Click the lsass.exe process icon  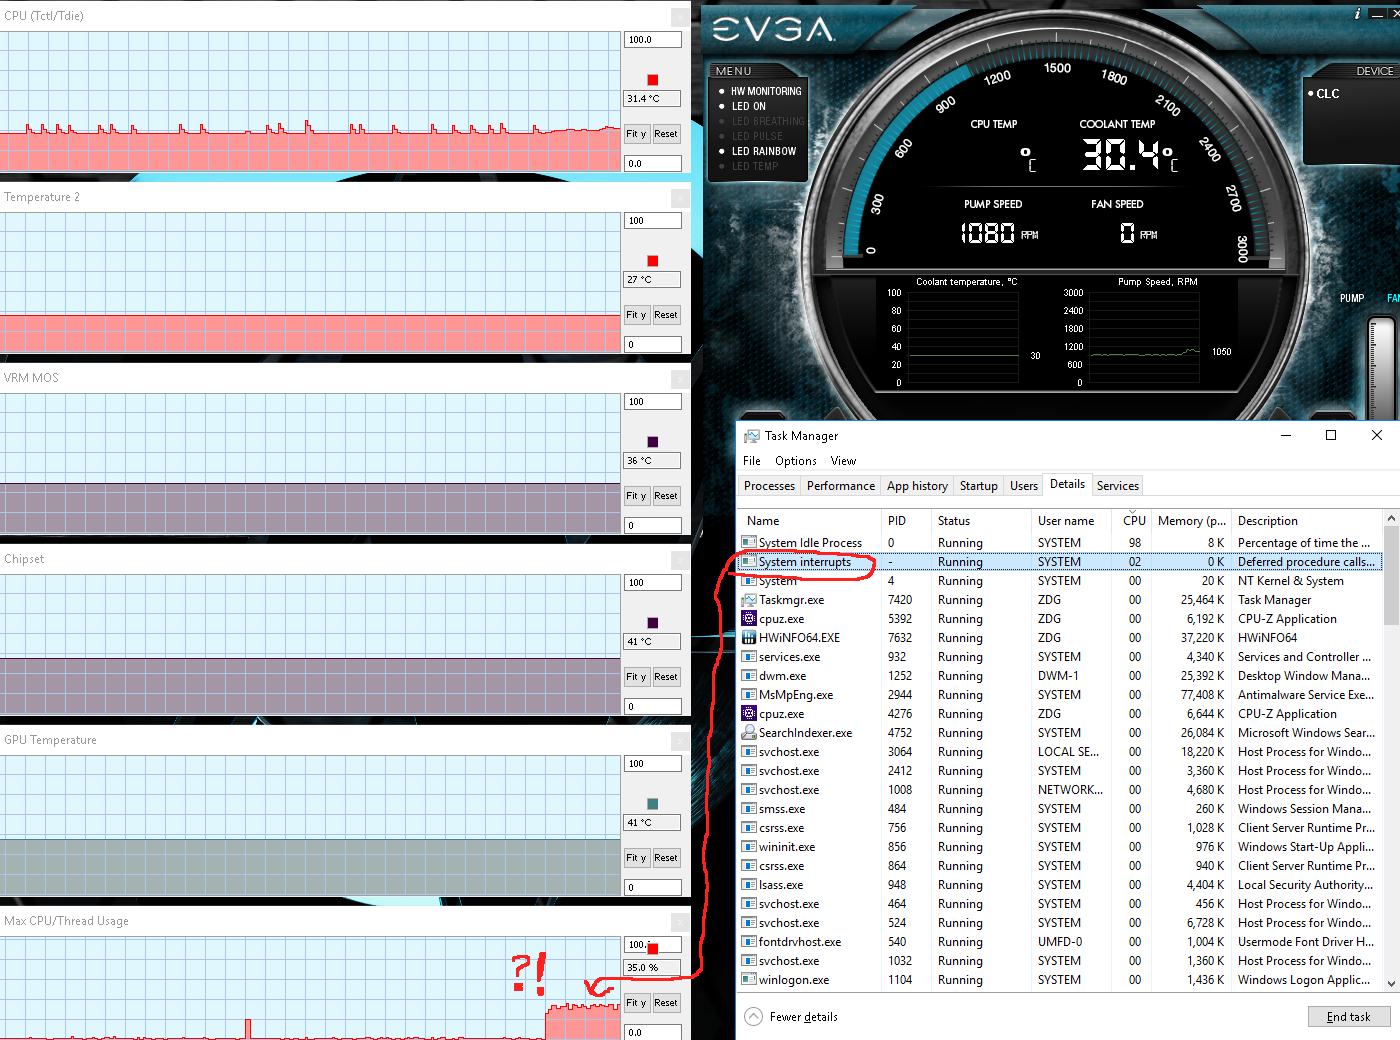click(x=749, y=885)
